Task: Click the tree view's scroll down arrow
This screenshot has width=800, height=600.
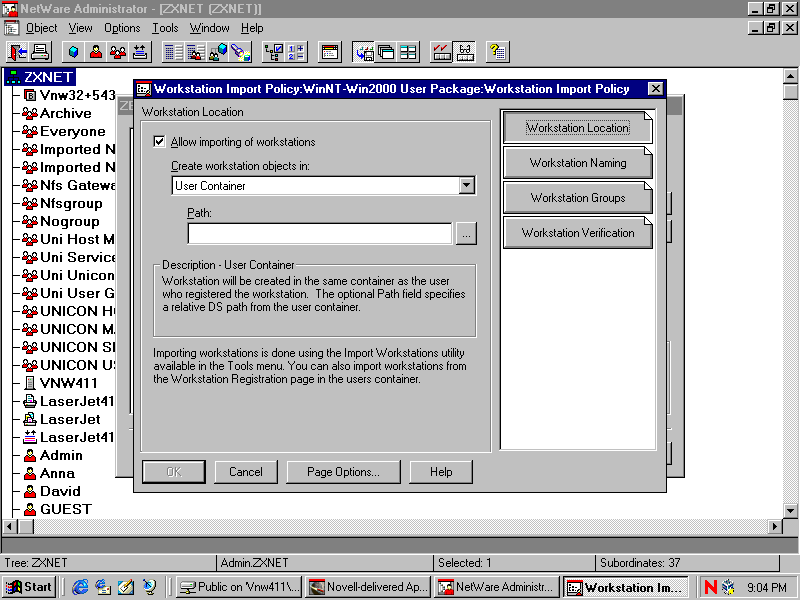Action: [x=790, y=510]
